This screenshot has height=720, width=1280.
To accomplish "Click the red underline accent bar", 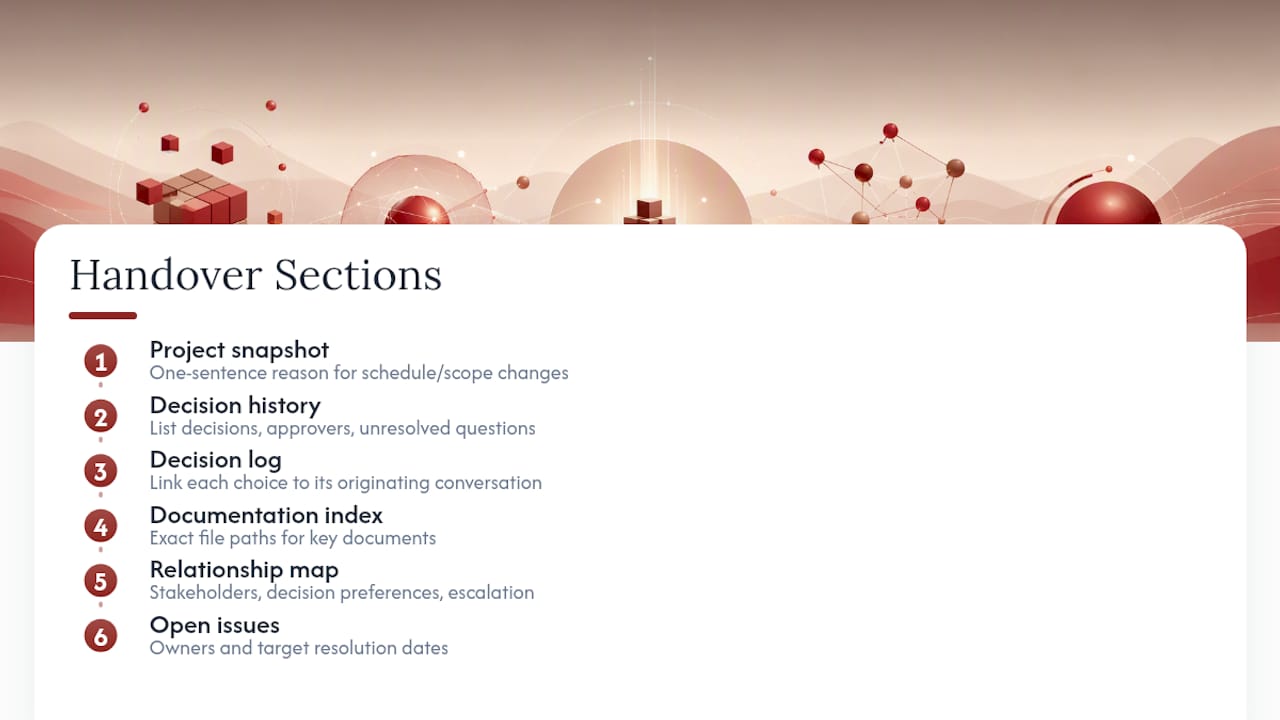I will click(103, 316).
